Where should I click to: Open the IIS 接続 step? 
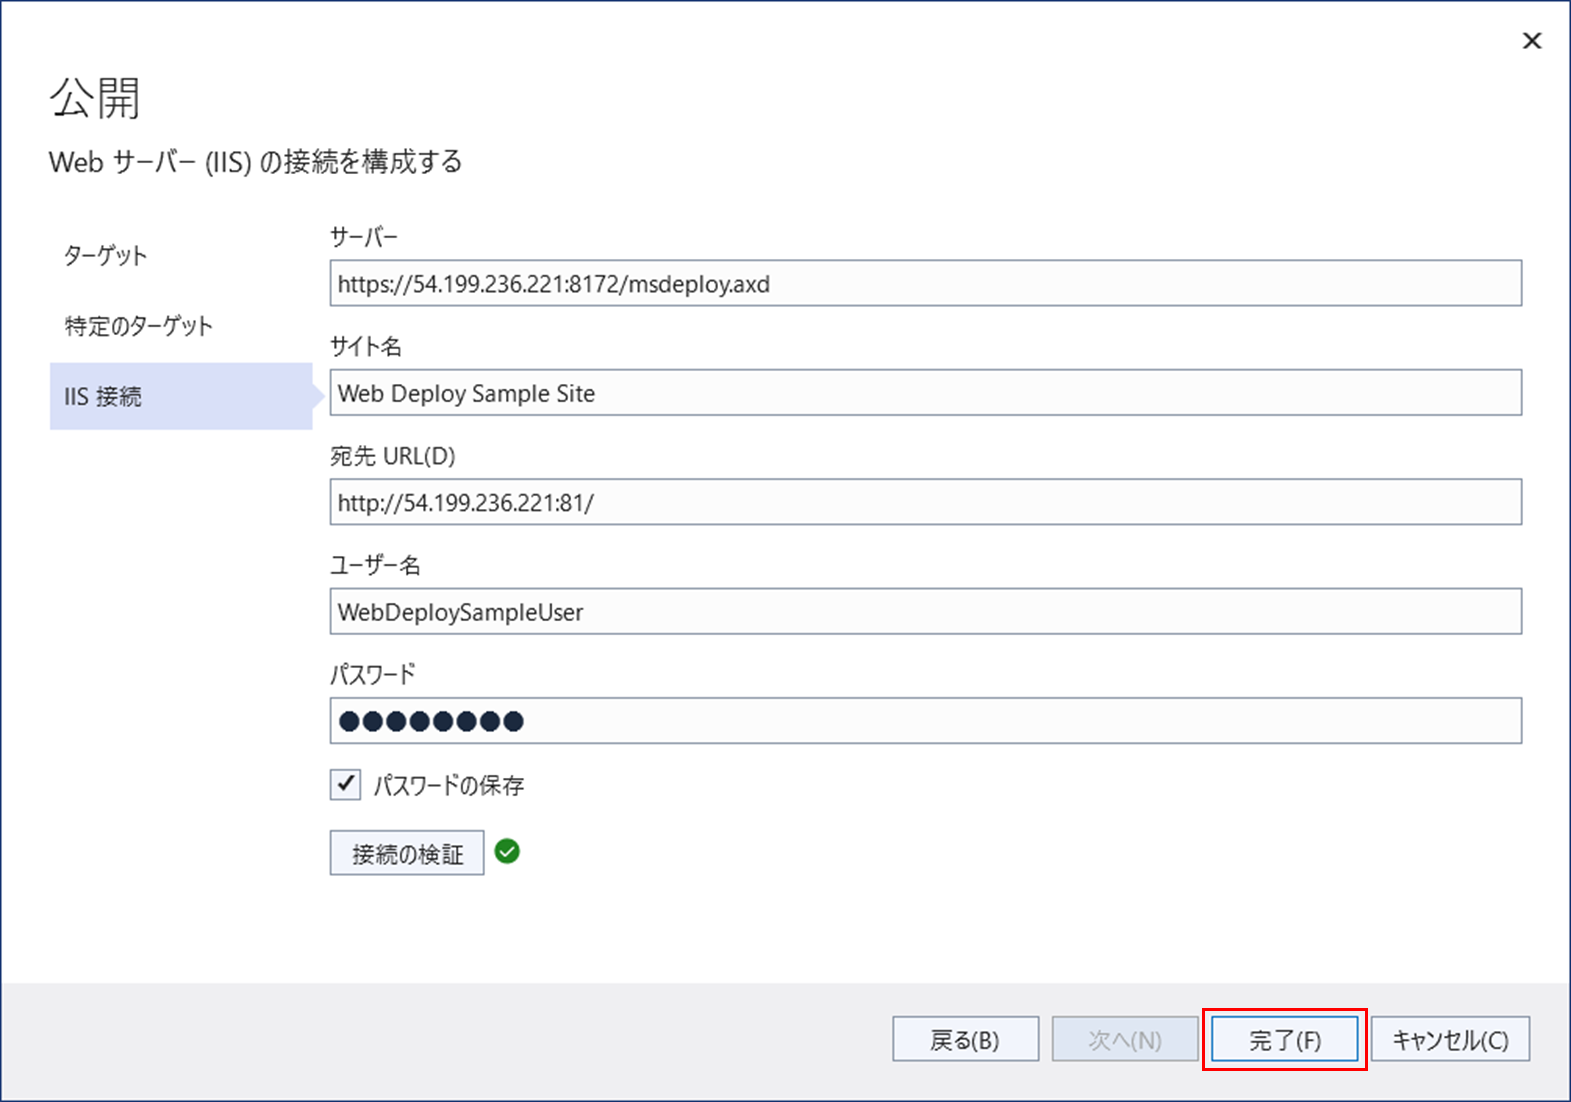181,396
